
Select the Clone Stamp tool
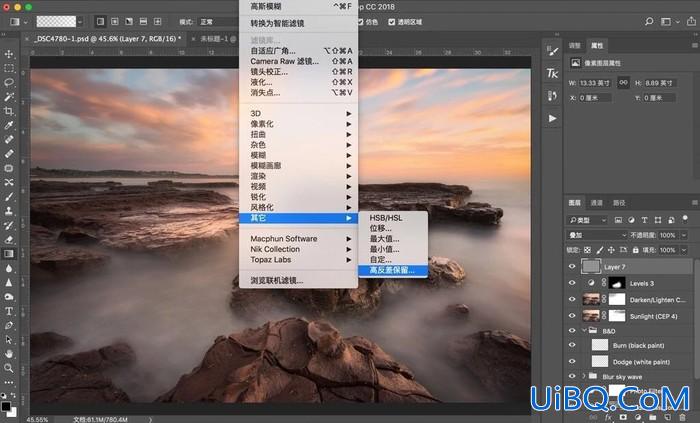point(8,211)
